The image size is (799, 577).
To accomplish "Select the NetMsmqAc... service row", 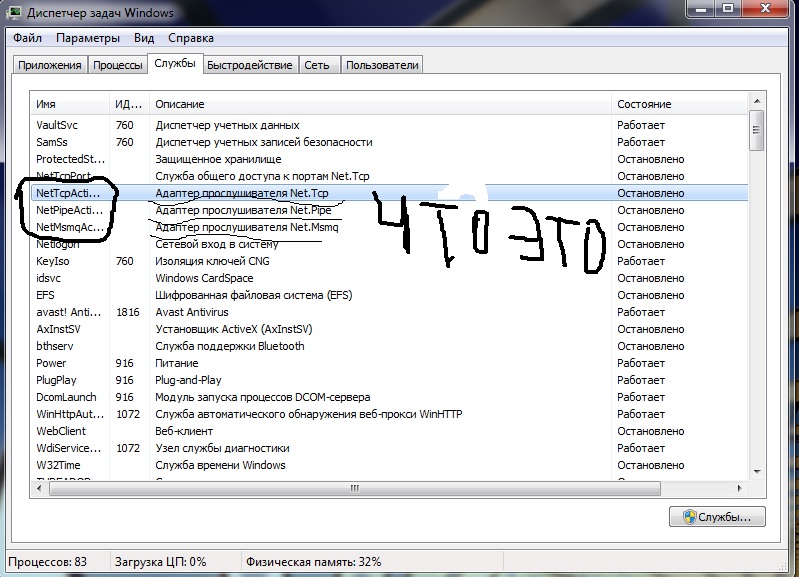I will click(389, 227).
